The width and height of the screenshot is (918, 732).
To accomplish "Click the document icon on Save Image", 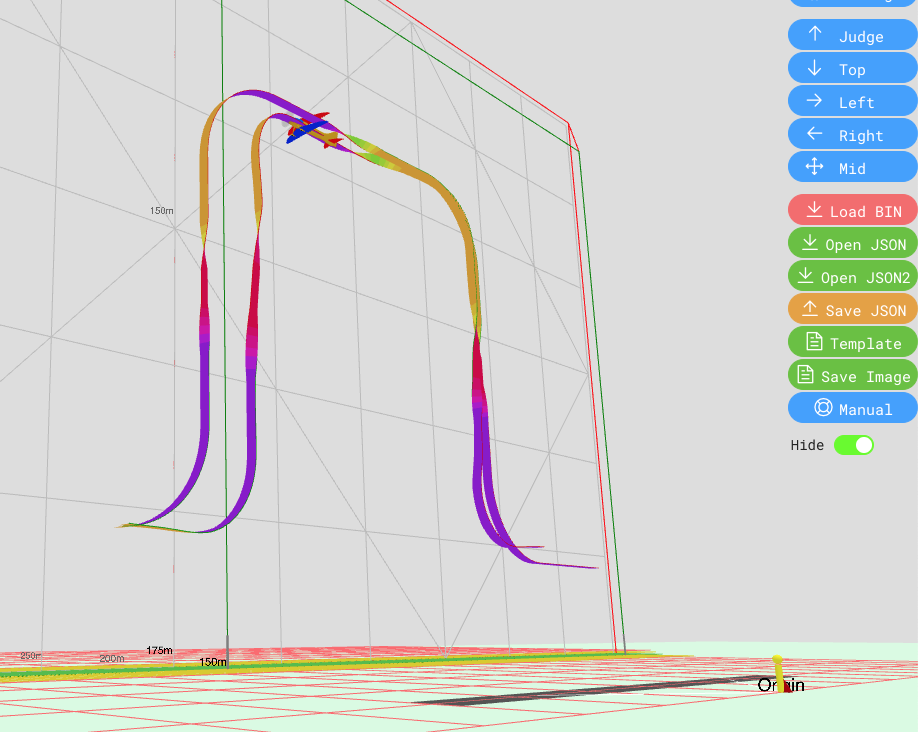I will [806, 374].
